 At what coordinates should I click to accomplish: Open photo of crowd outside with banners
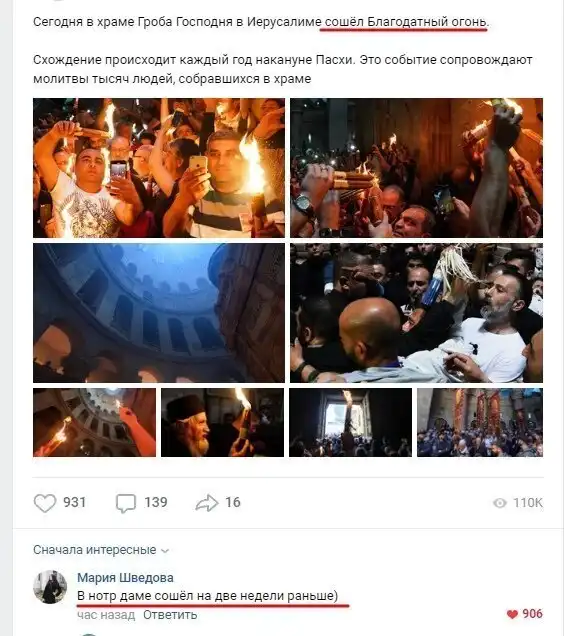[x=480, y=422]
